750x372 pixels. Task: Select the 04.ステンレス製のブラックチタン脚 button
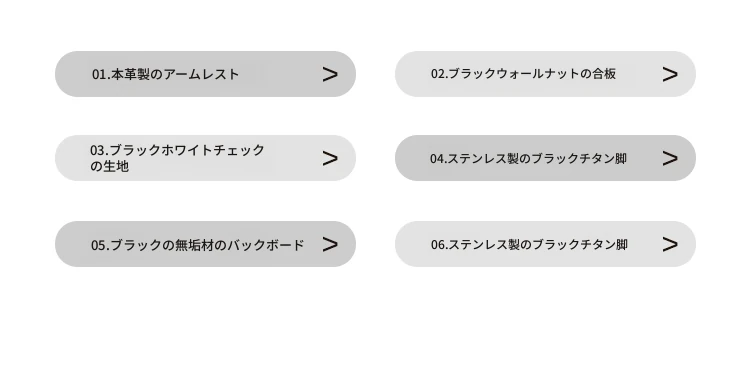pos(545,158)
